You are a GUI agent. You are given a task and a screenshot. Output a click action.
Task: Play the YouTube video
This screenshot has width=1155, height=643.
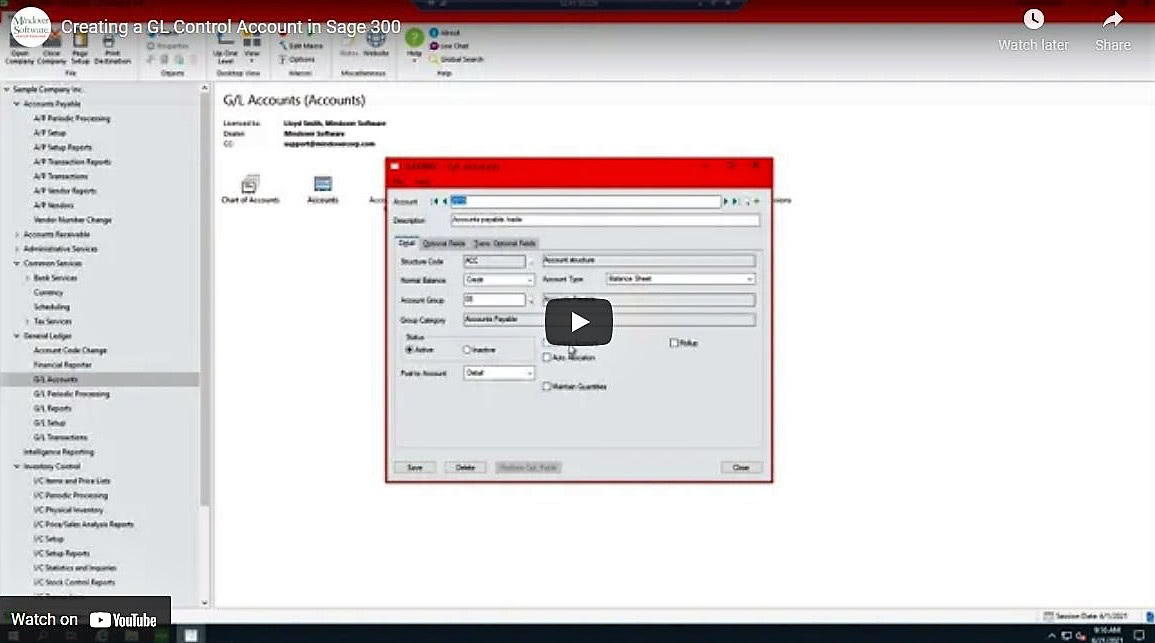tap(578, 322)
